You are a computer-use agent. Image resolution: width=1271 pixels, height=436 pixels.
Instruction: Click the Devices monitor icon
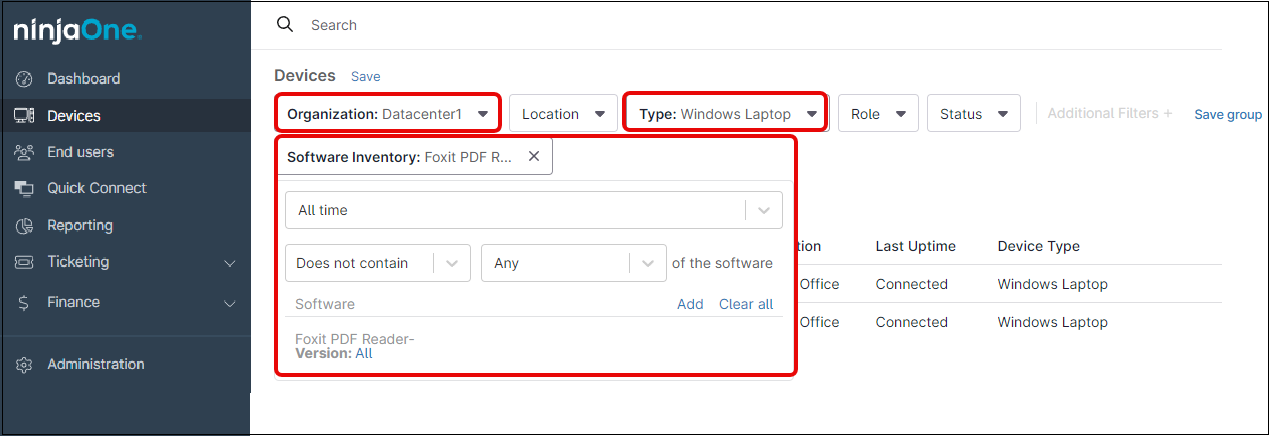[x=25, y=116]
